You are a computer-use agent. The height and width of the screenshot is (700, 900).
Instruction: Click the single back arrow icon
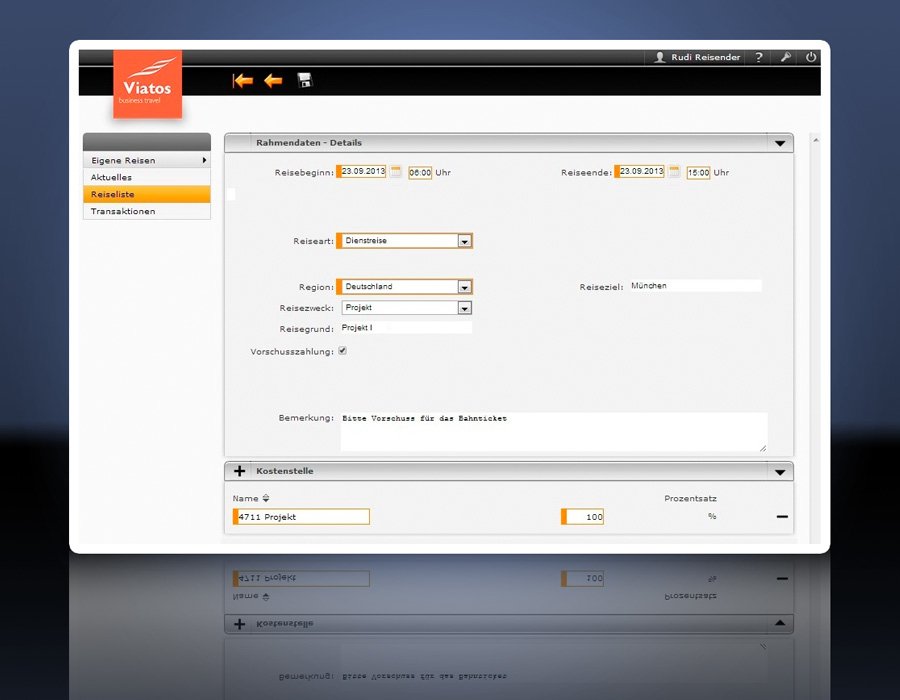pos(273,81)
